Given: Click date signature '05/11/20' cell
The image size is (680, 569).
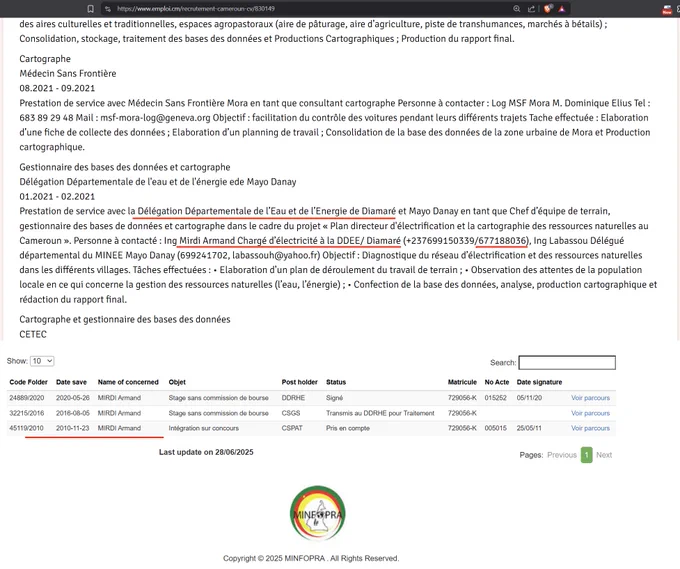Looking at the screenshot, I should click(x=529, y=398).
